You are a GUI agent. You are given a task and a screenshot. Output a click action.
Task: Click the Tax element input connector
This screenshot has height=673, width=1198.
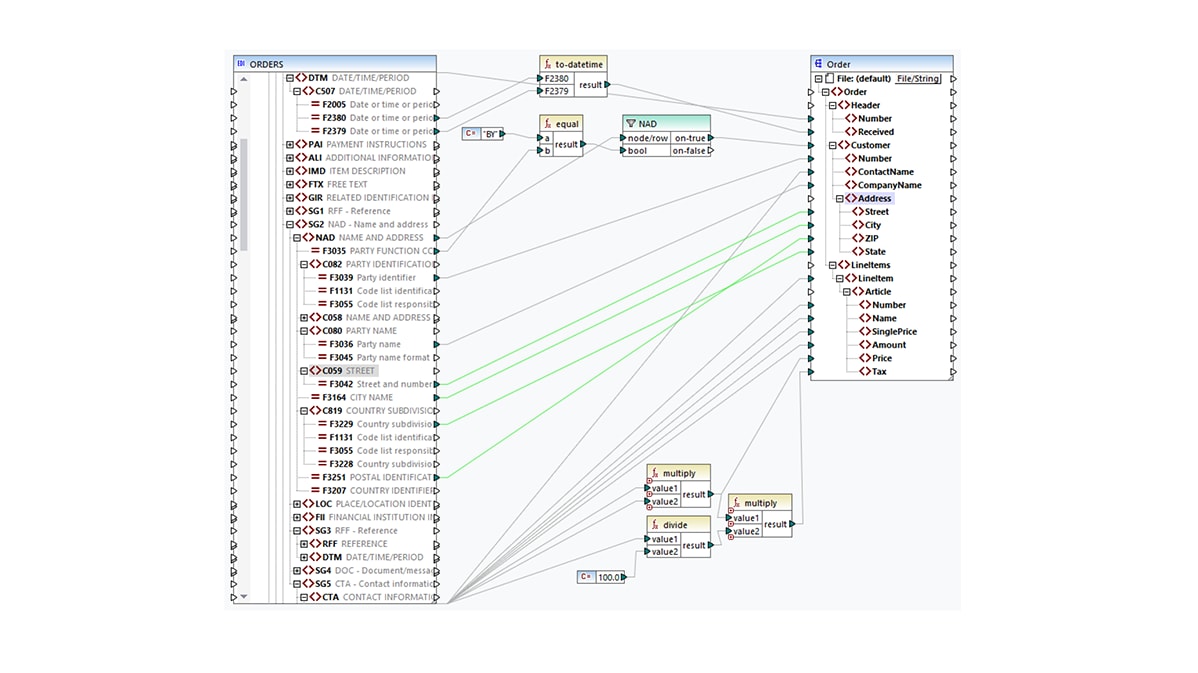[811, 372]
